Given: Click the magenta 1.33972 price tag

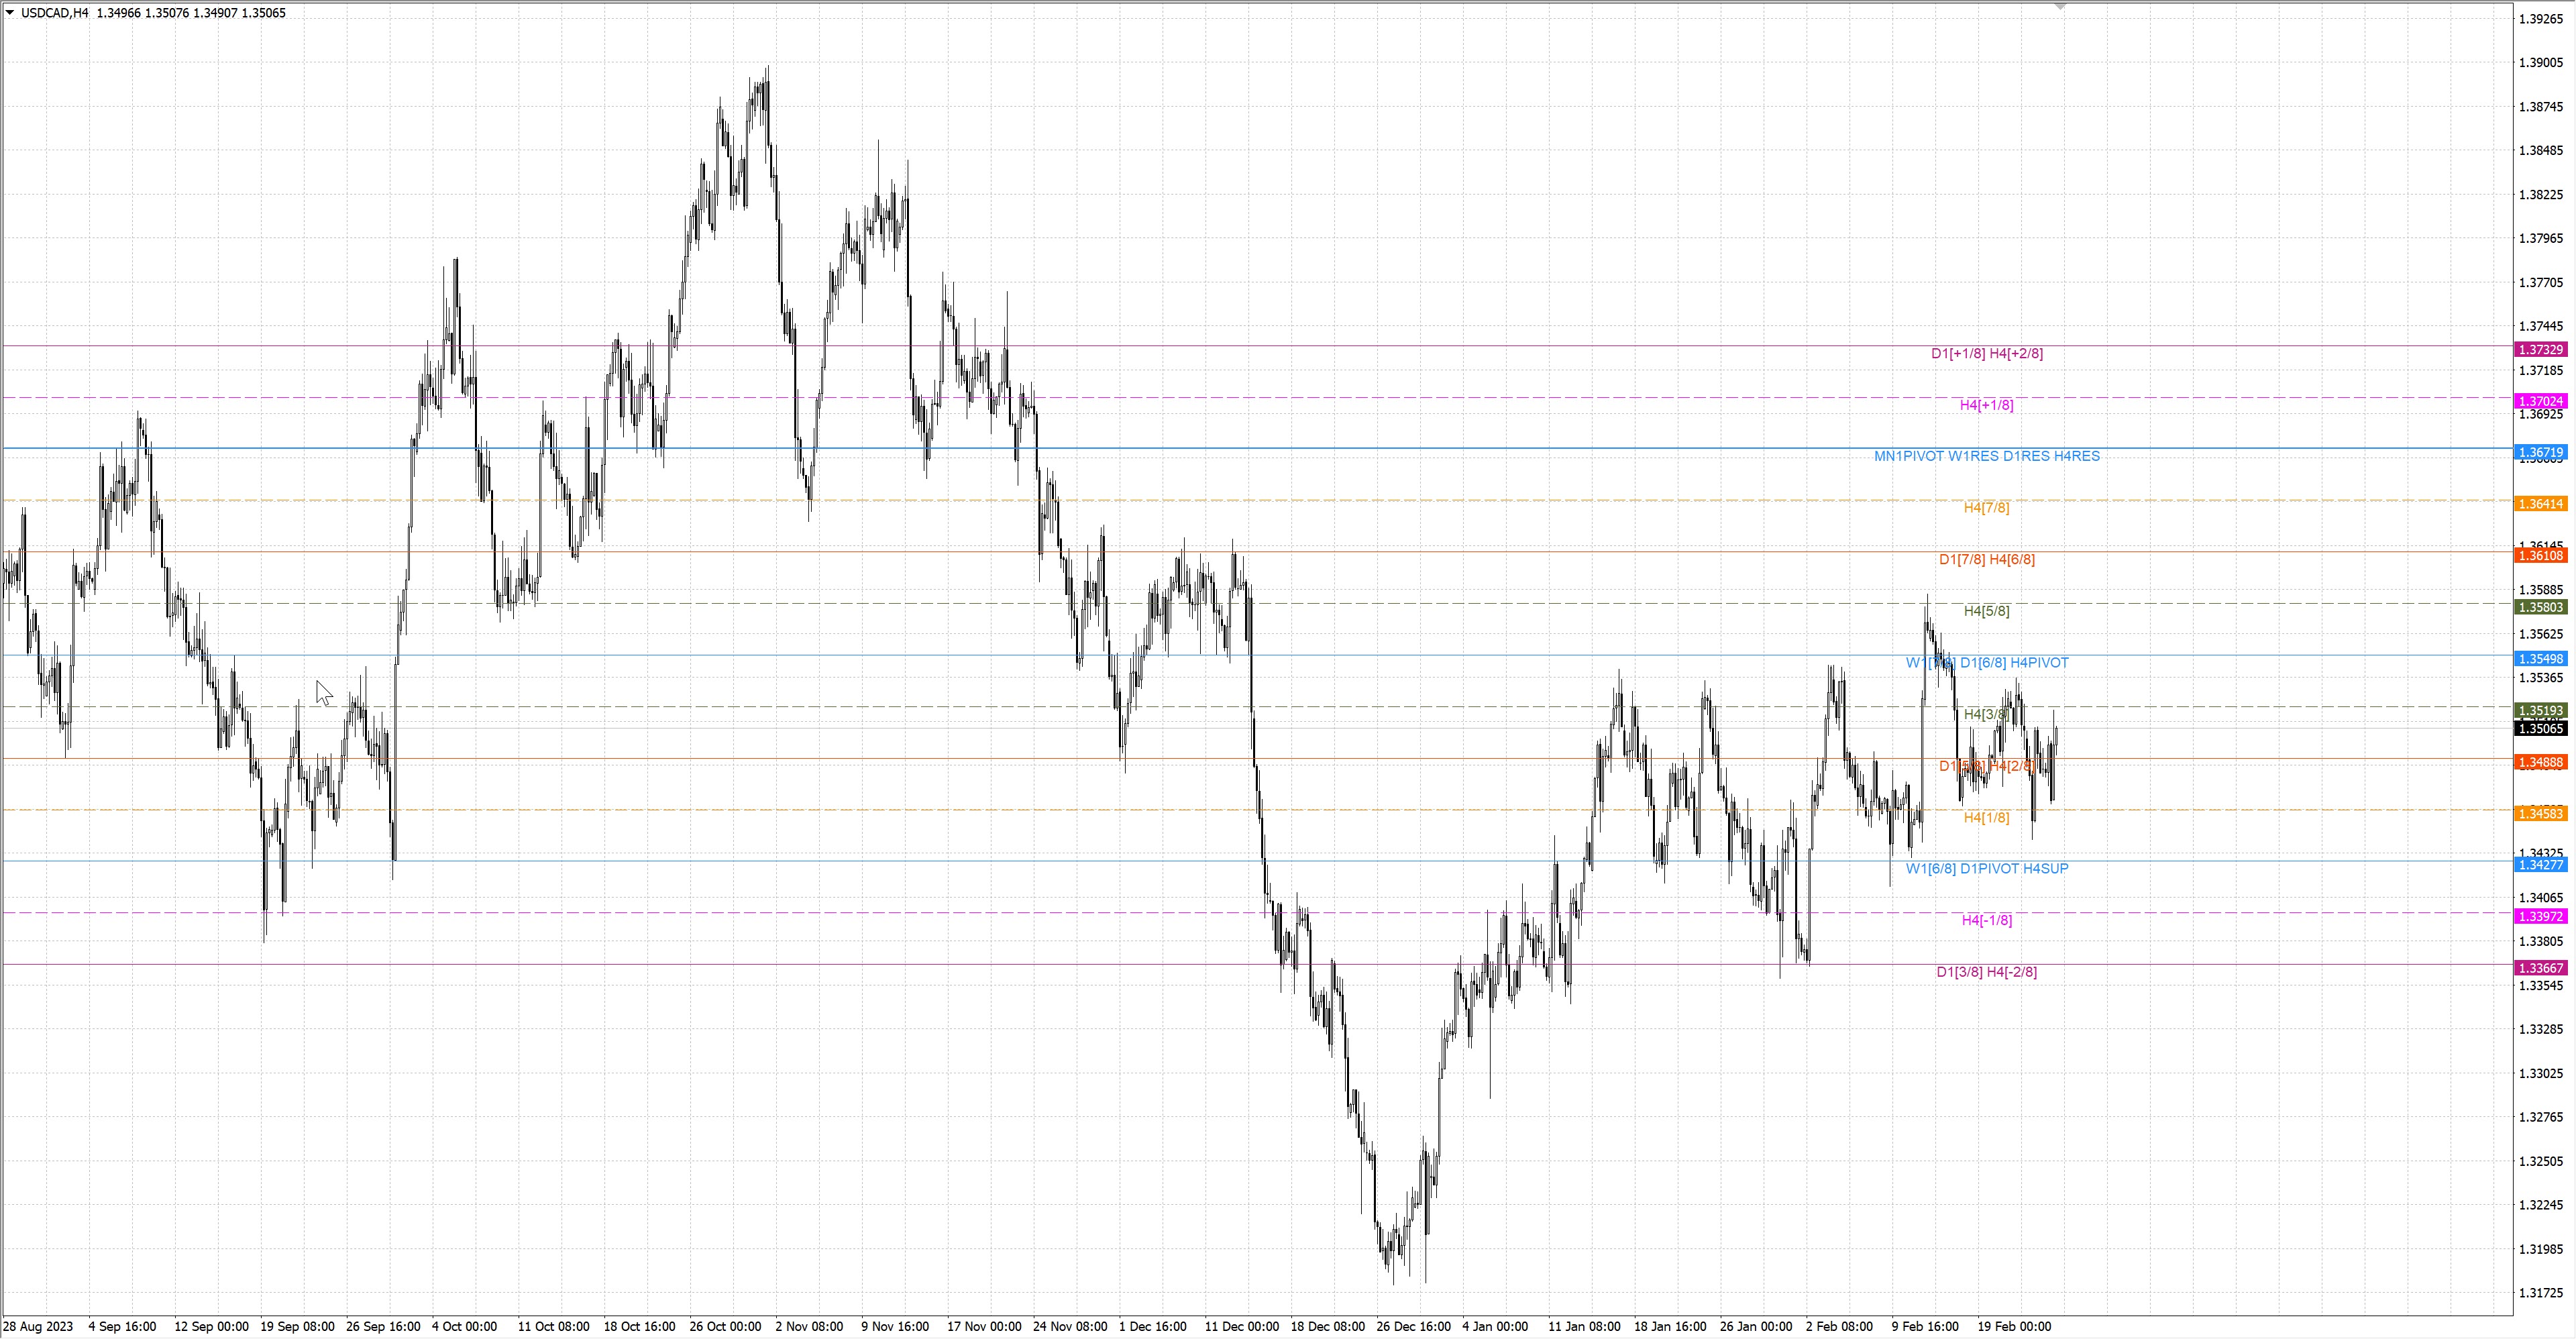Looking at the screenshot, I should (2540, 917).
